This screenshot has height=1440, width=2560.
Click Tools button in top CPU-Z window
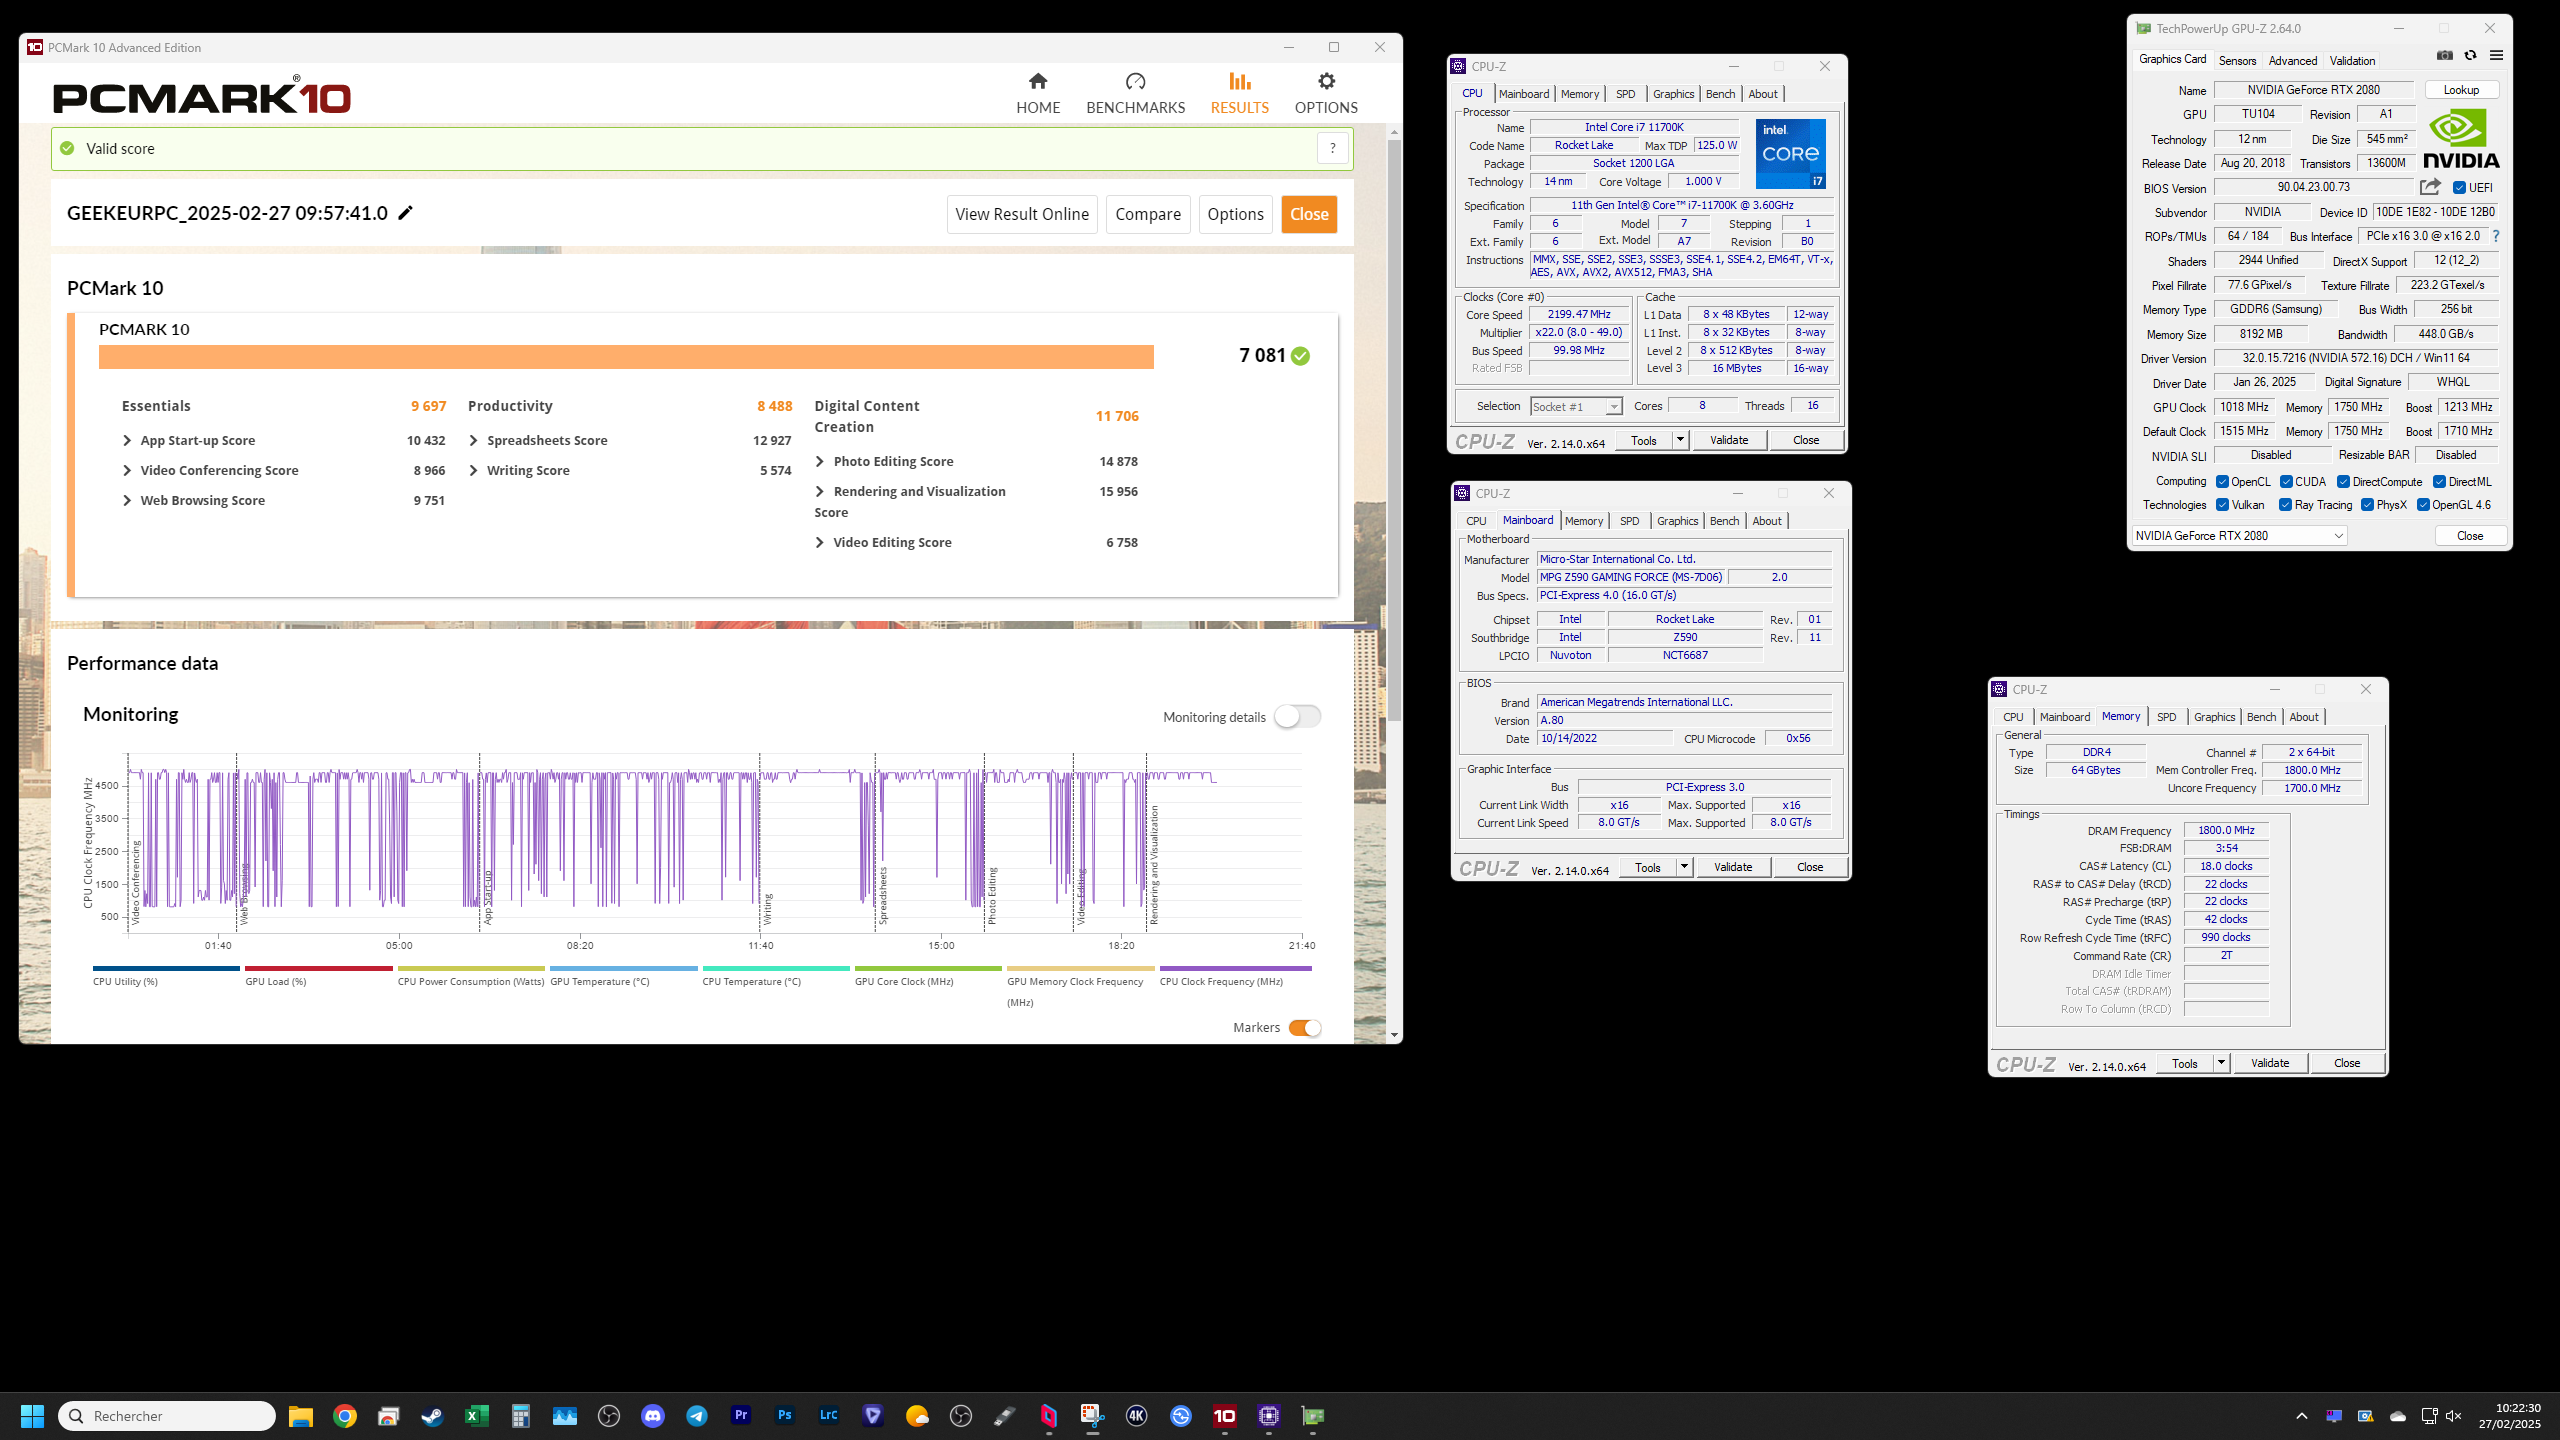pos(1643,440)
